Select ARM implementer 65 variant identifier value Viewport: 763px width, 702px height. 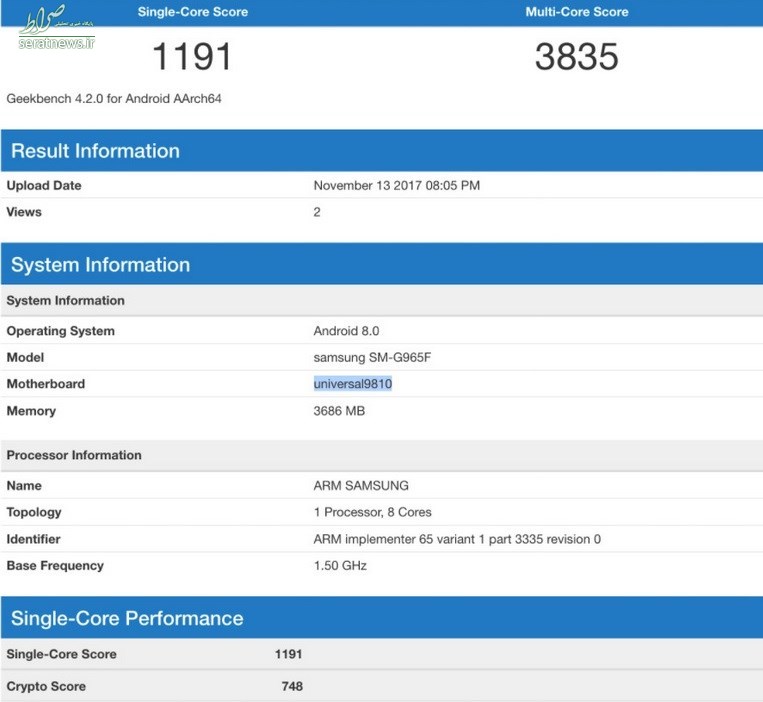point(457,539)
